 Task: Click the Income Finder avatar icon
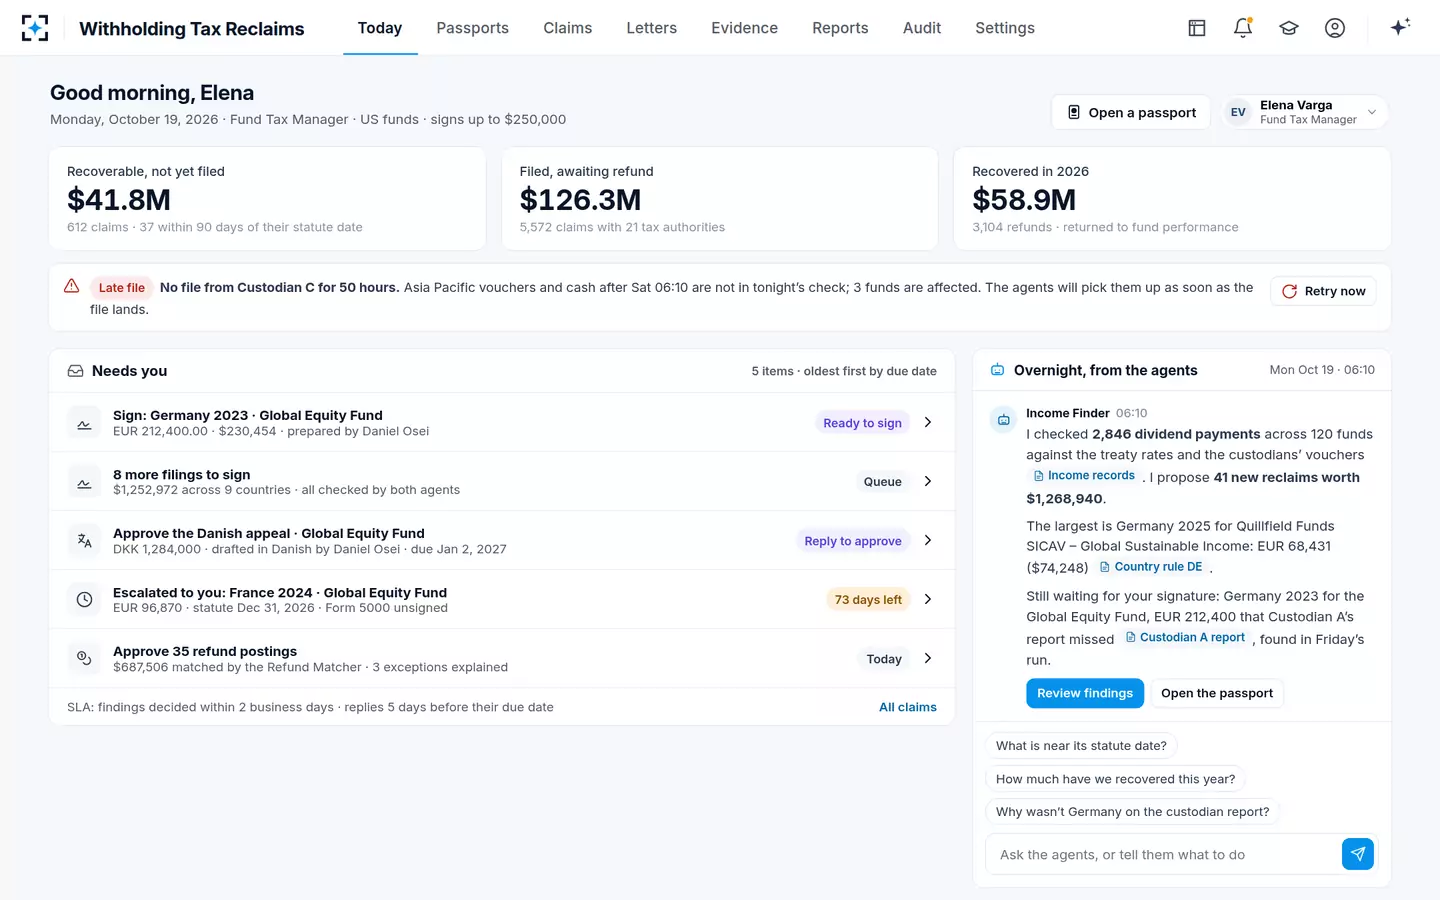tap(1003, 420)
